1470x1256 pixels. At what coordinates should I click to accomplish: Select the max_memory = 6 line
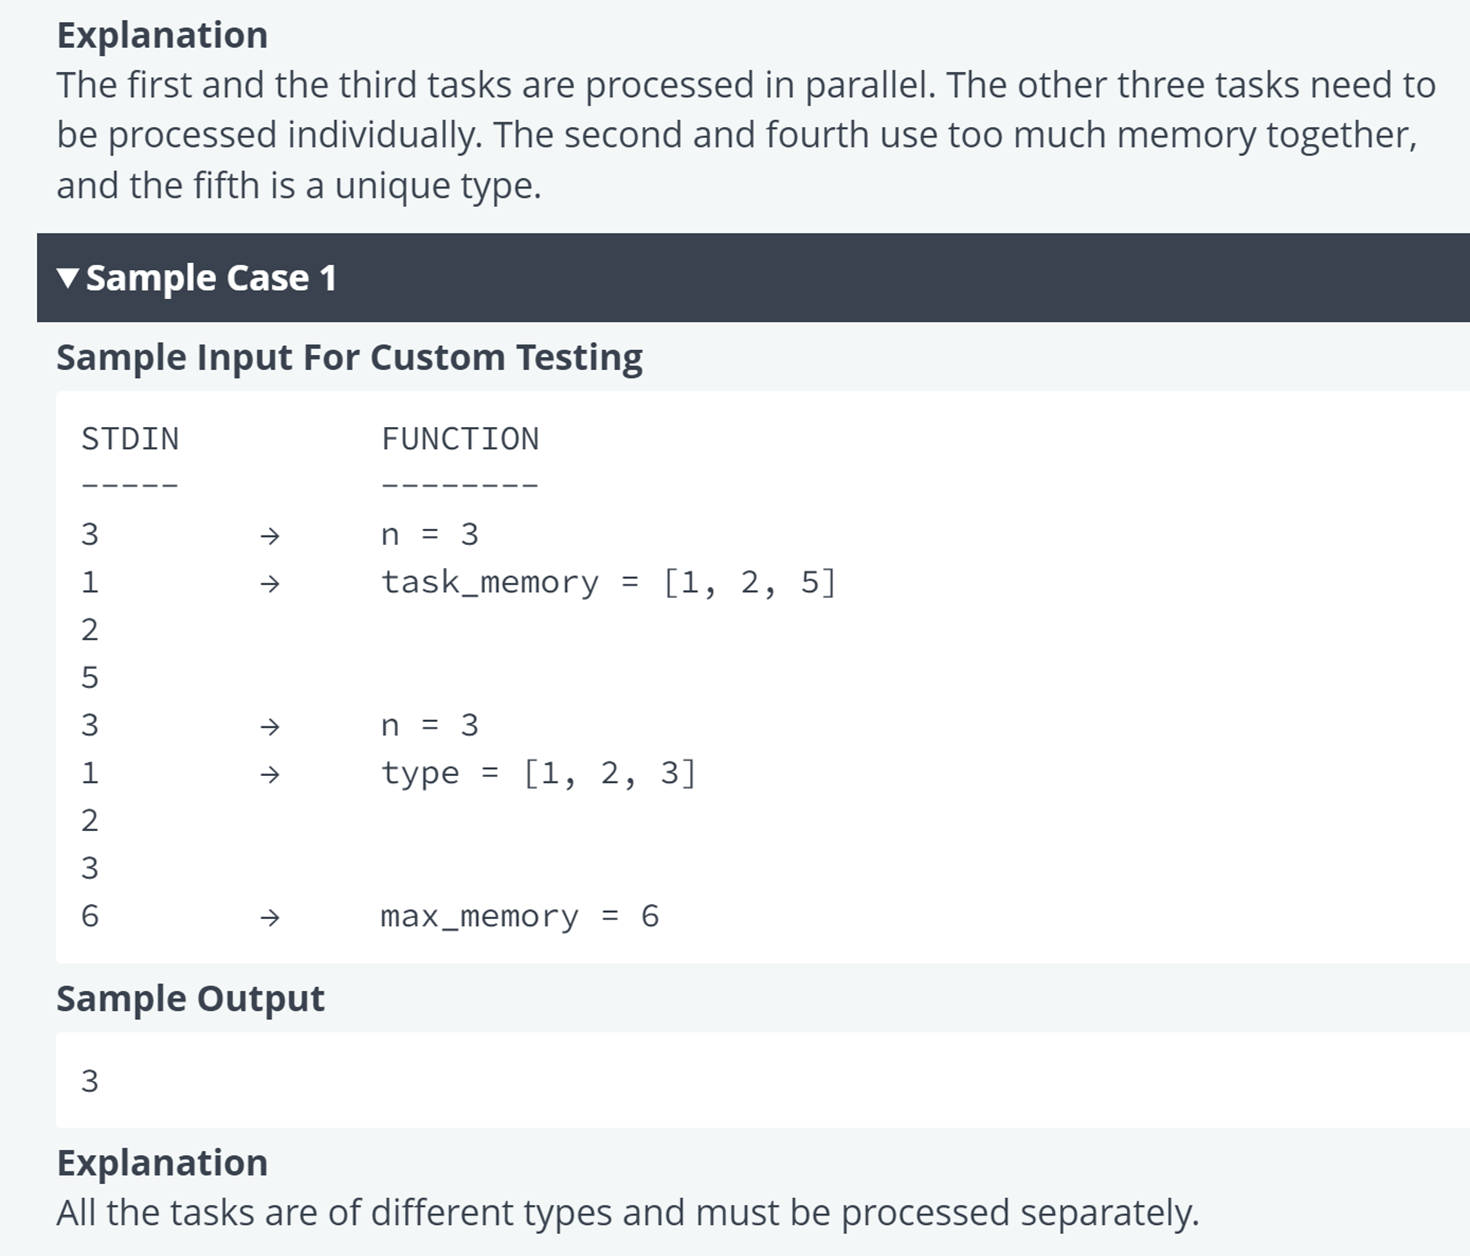(520, 917)
